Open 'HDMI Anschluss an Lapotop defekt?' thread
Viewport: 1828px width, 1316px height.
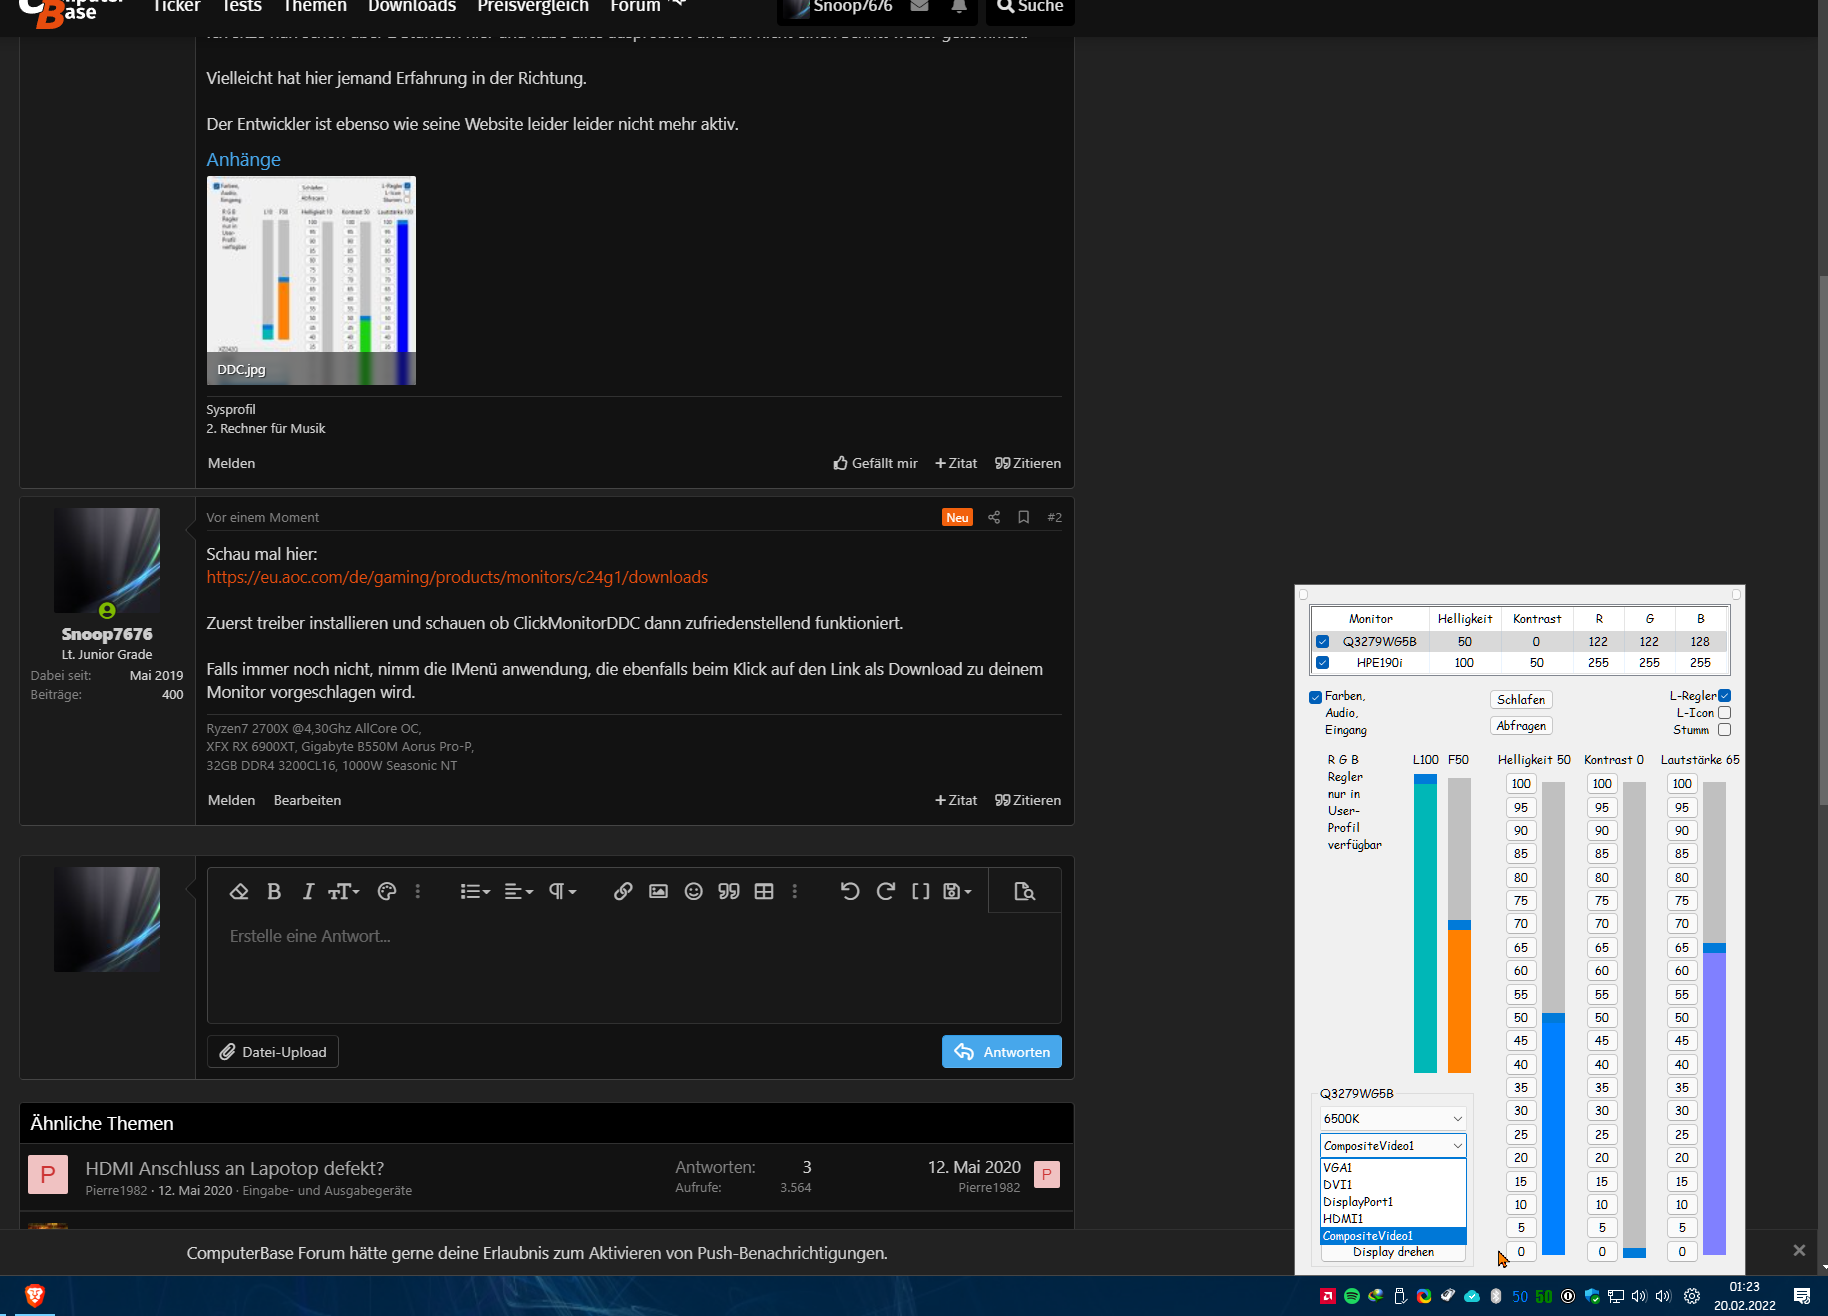pos(234,1168)
